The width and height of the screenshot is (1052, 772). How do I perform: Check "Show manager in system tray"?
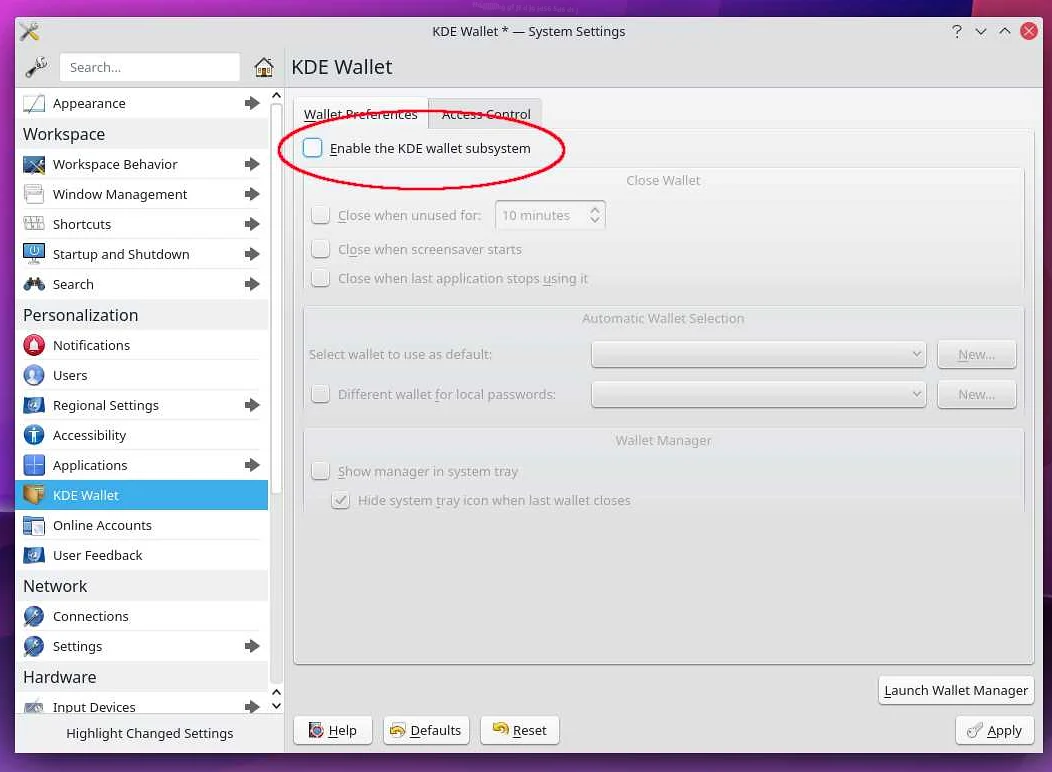pos(320,470)
